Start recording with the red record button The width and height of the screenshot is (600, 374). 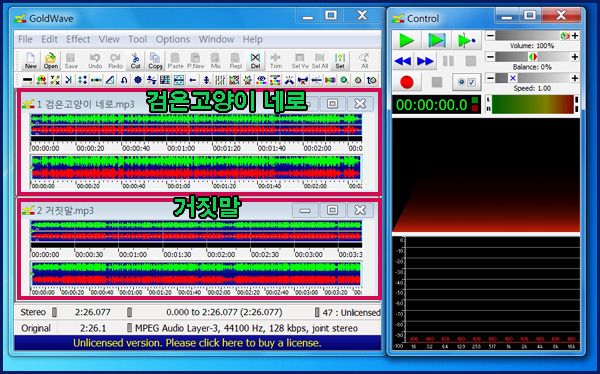(x=406, y=82)
